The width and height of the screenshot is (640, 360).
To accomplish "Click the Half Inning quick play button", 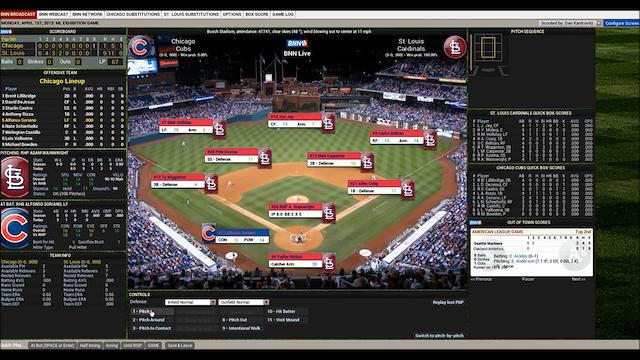I will pos(90,345).
